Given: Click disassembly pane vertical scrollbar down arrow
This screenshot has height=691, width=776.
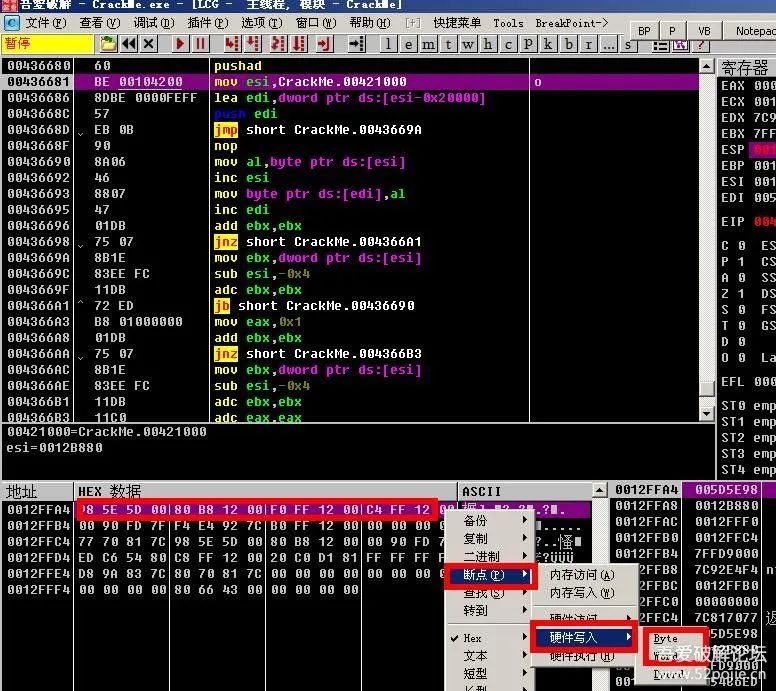Looking at the screenshot, I should tap(707, 413).
